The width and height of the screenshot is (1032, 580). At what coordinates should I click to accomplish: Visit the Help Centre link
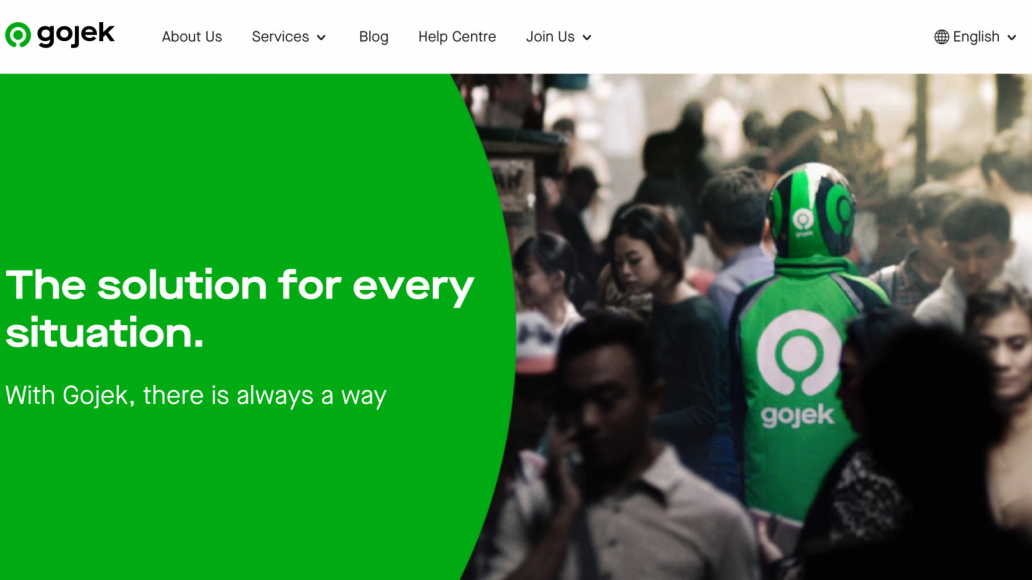coord(457,37)
